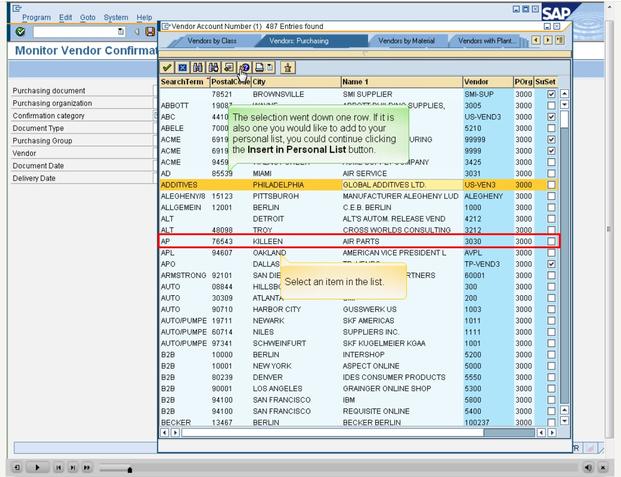Image resolution: width=621 pixels, height=477 pixels.
Task: Open the System menu
Action: pos(116,17)
